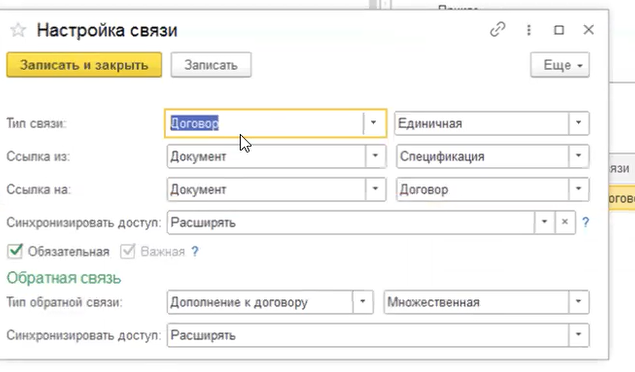Open the bottom Расширять dropdown in Обратная связь

coord(578,335)
